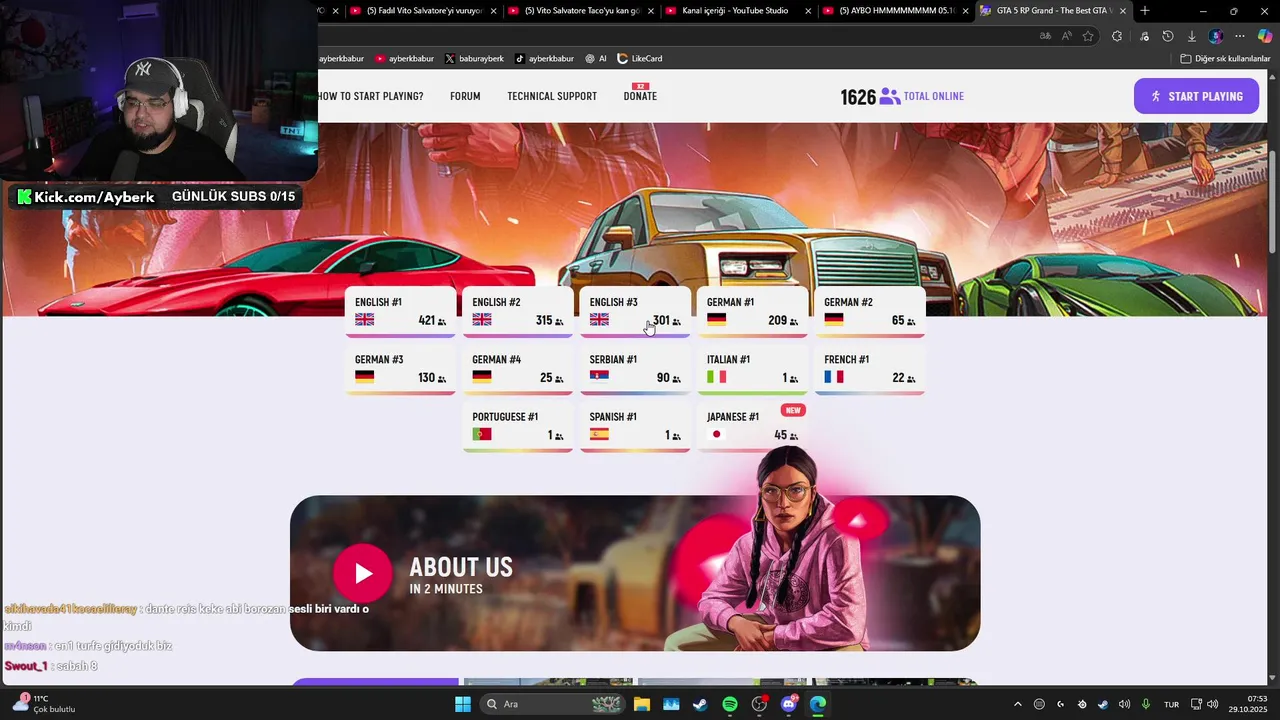The width and height of the screenshot is (1280, 720).
Task: Click the purple START PLAYING button
Action: 1196,96
